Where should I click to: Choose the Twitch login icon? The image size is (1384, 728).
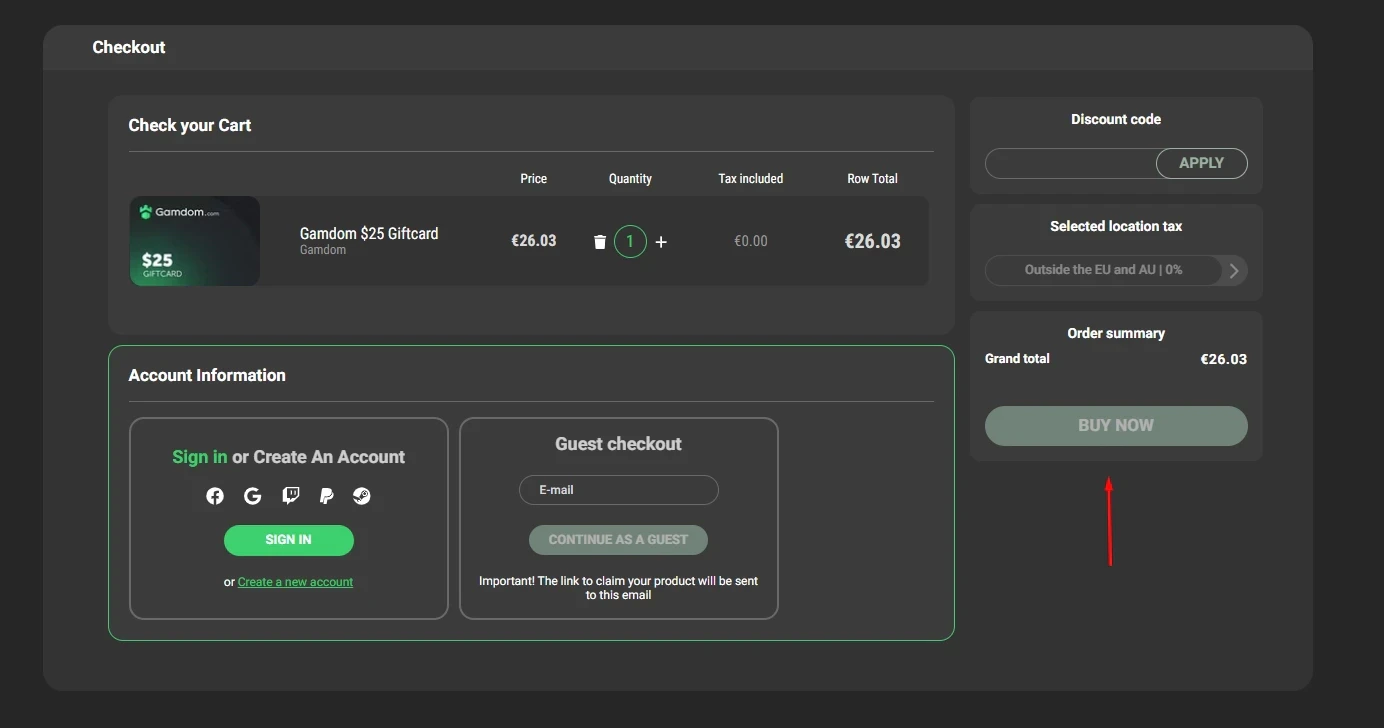[290, 496]
